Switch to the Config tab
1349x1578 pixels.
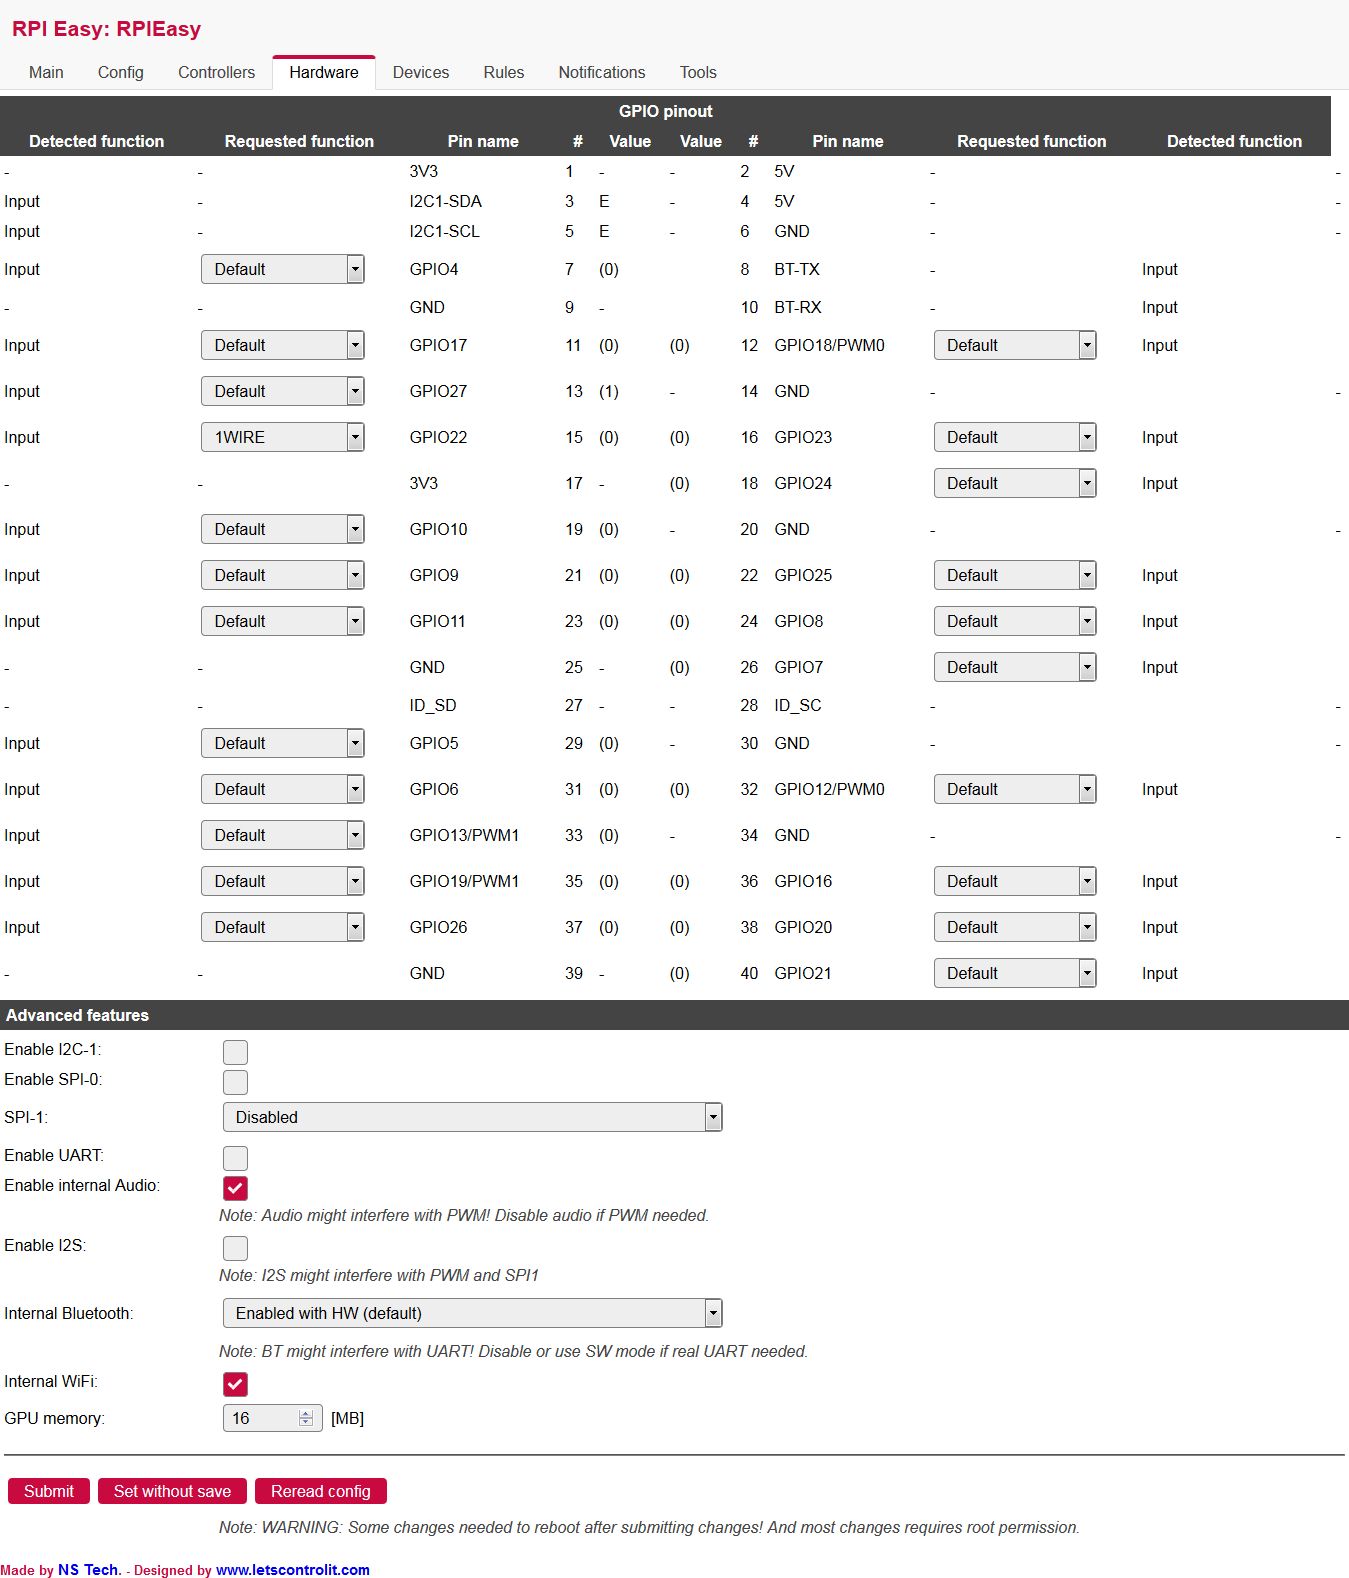(x=120, y=72)
